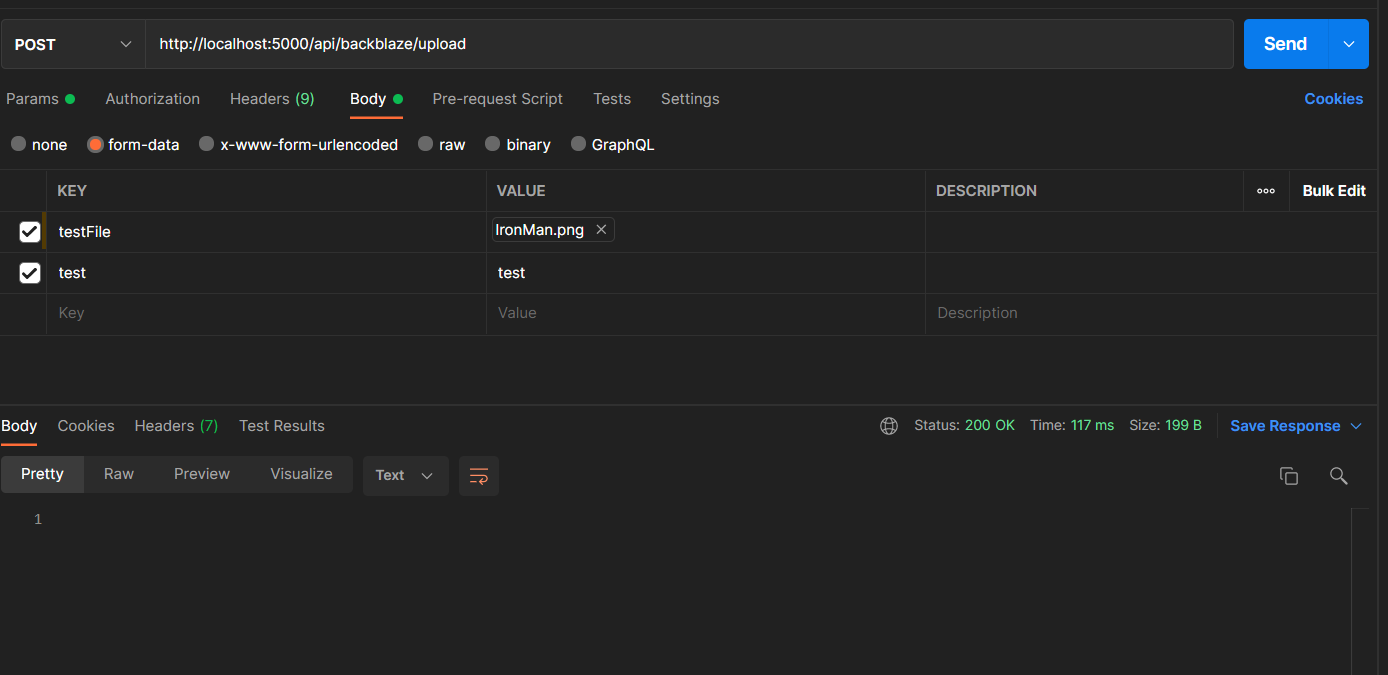The width and height of the screenshot is (1388, 675).
Task: Click the test value cell
Action: click(x=705, y=273)
